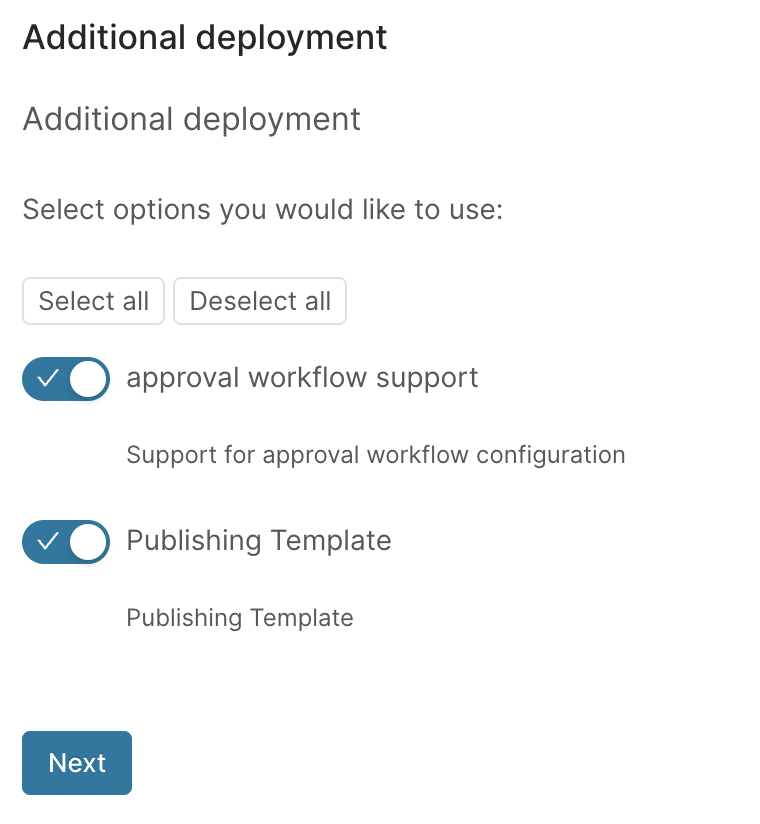Click the "Support for approval workflow configuration" description
The height and width of the screenshot is (824, 760).
click(375, 455)
